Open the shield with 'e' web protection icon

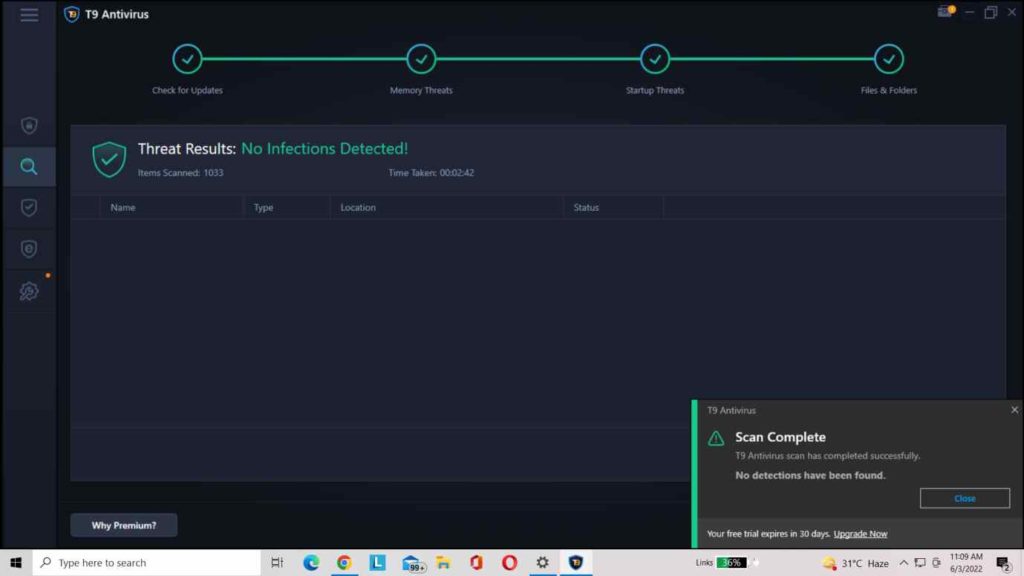click(x=29, y=249)
